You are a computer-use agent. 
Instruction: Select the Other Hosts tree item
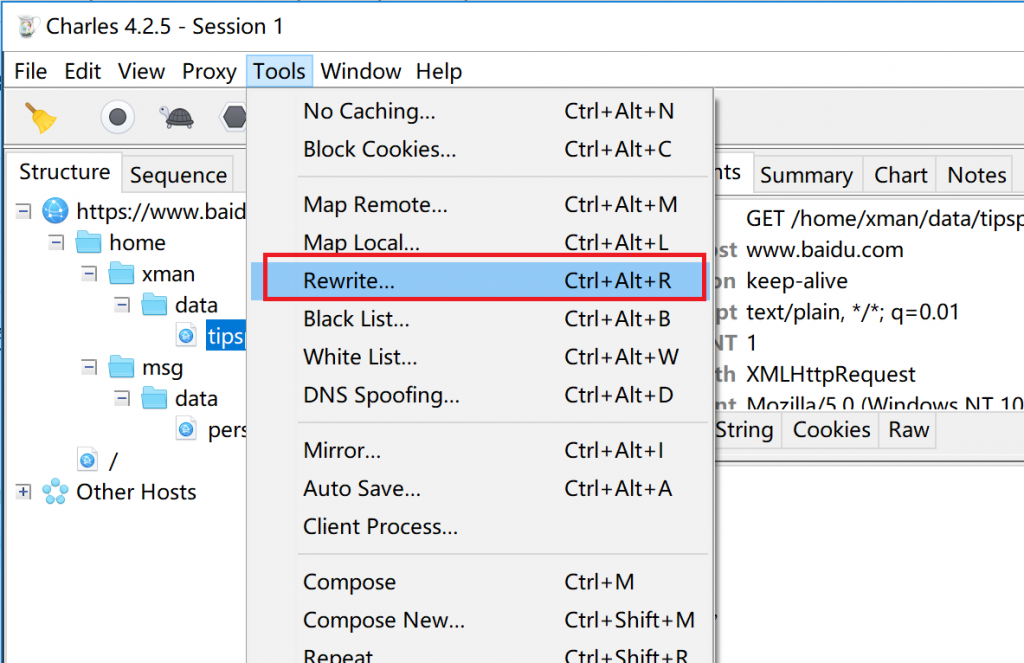coord(136,492)
